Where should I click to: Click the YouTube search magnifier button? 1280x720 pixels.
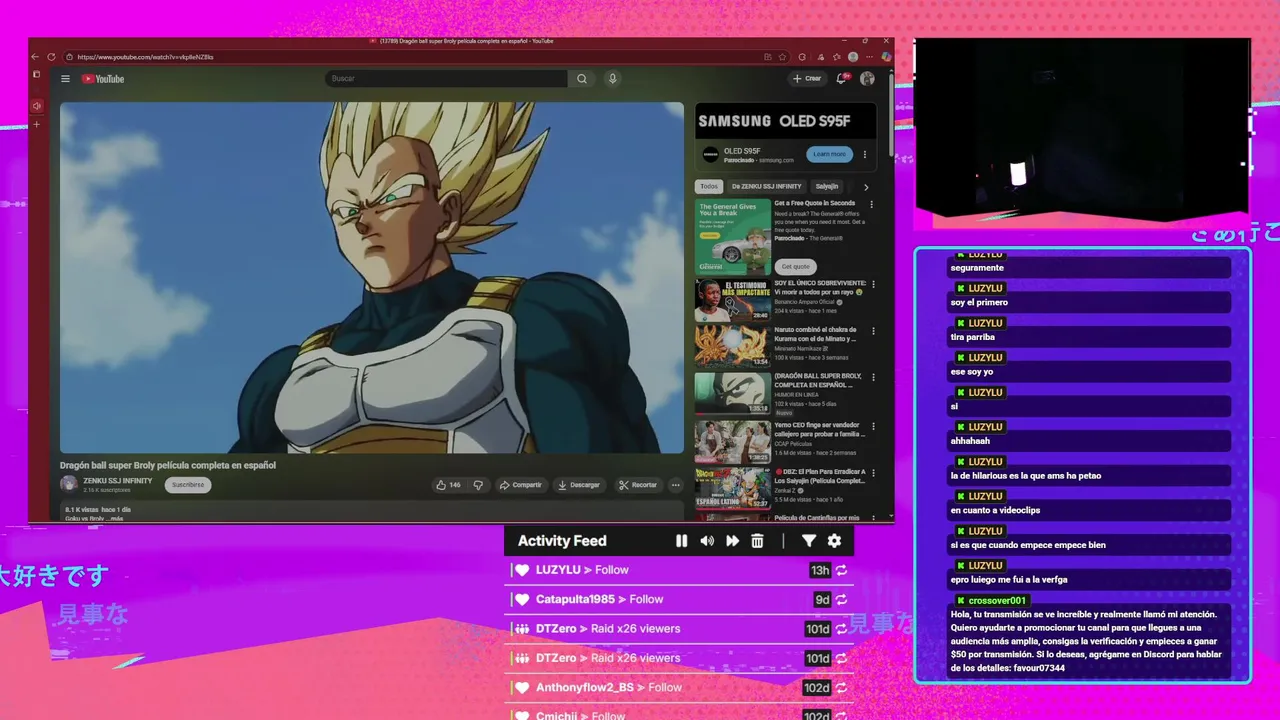(x=582, y=78)
